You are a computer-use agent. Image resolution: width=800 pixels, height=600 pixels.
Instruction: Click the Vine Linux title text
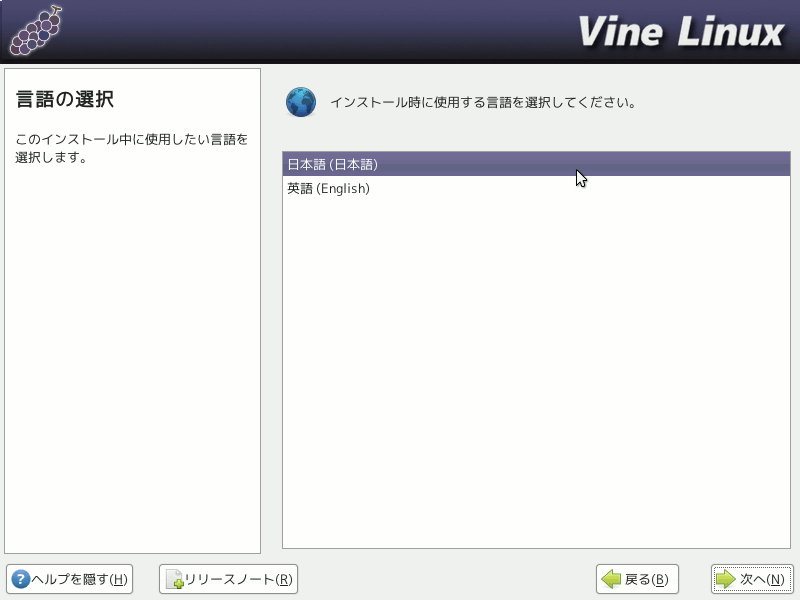coord(681,32)
